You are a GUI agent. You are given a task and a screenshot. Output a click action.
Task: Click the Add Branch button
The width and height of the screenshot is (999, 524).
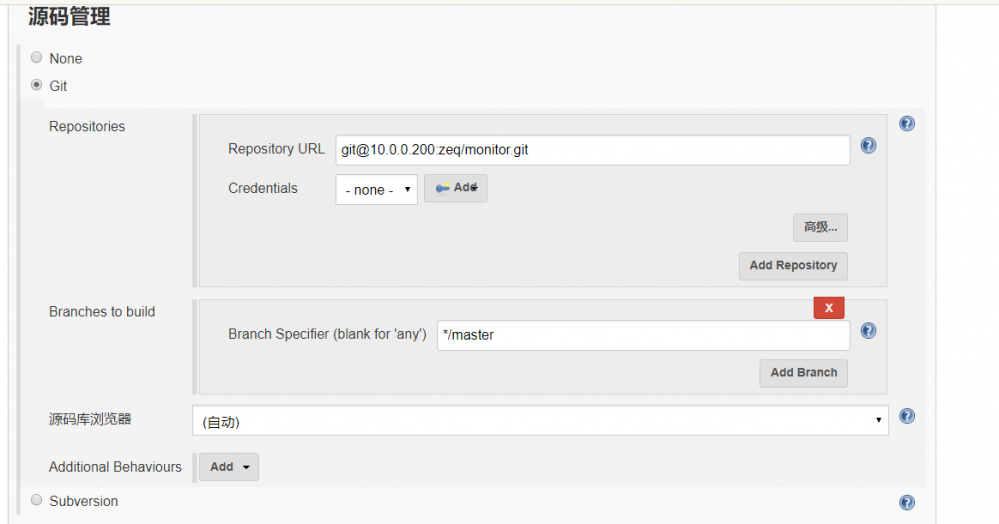pos(803,373)
